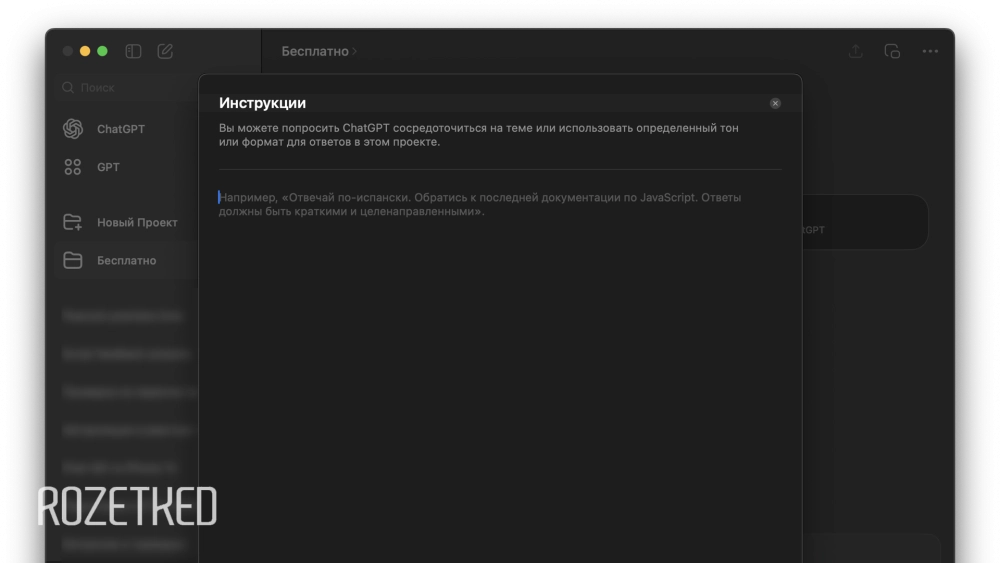Click the Новый Проект label
The width and height of the screenshot is (1000, 563).
click(137, 222)
